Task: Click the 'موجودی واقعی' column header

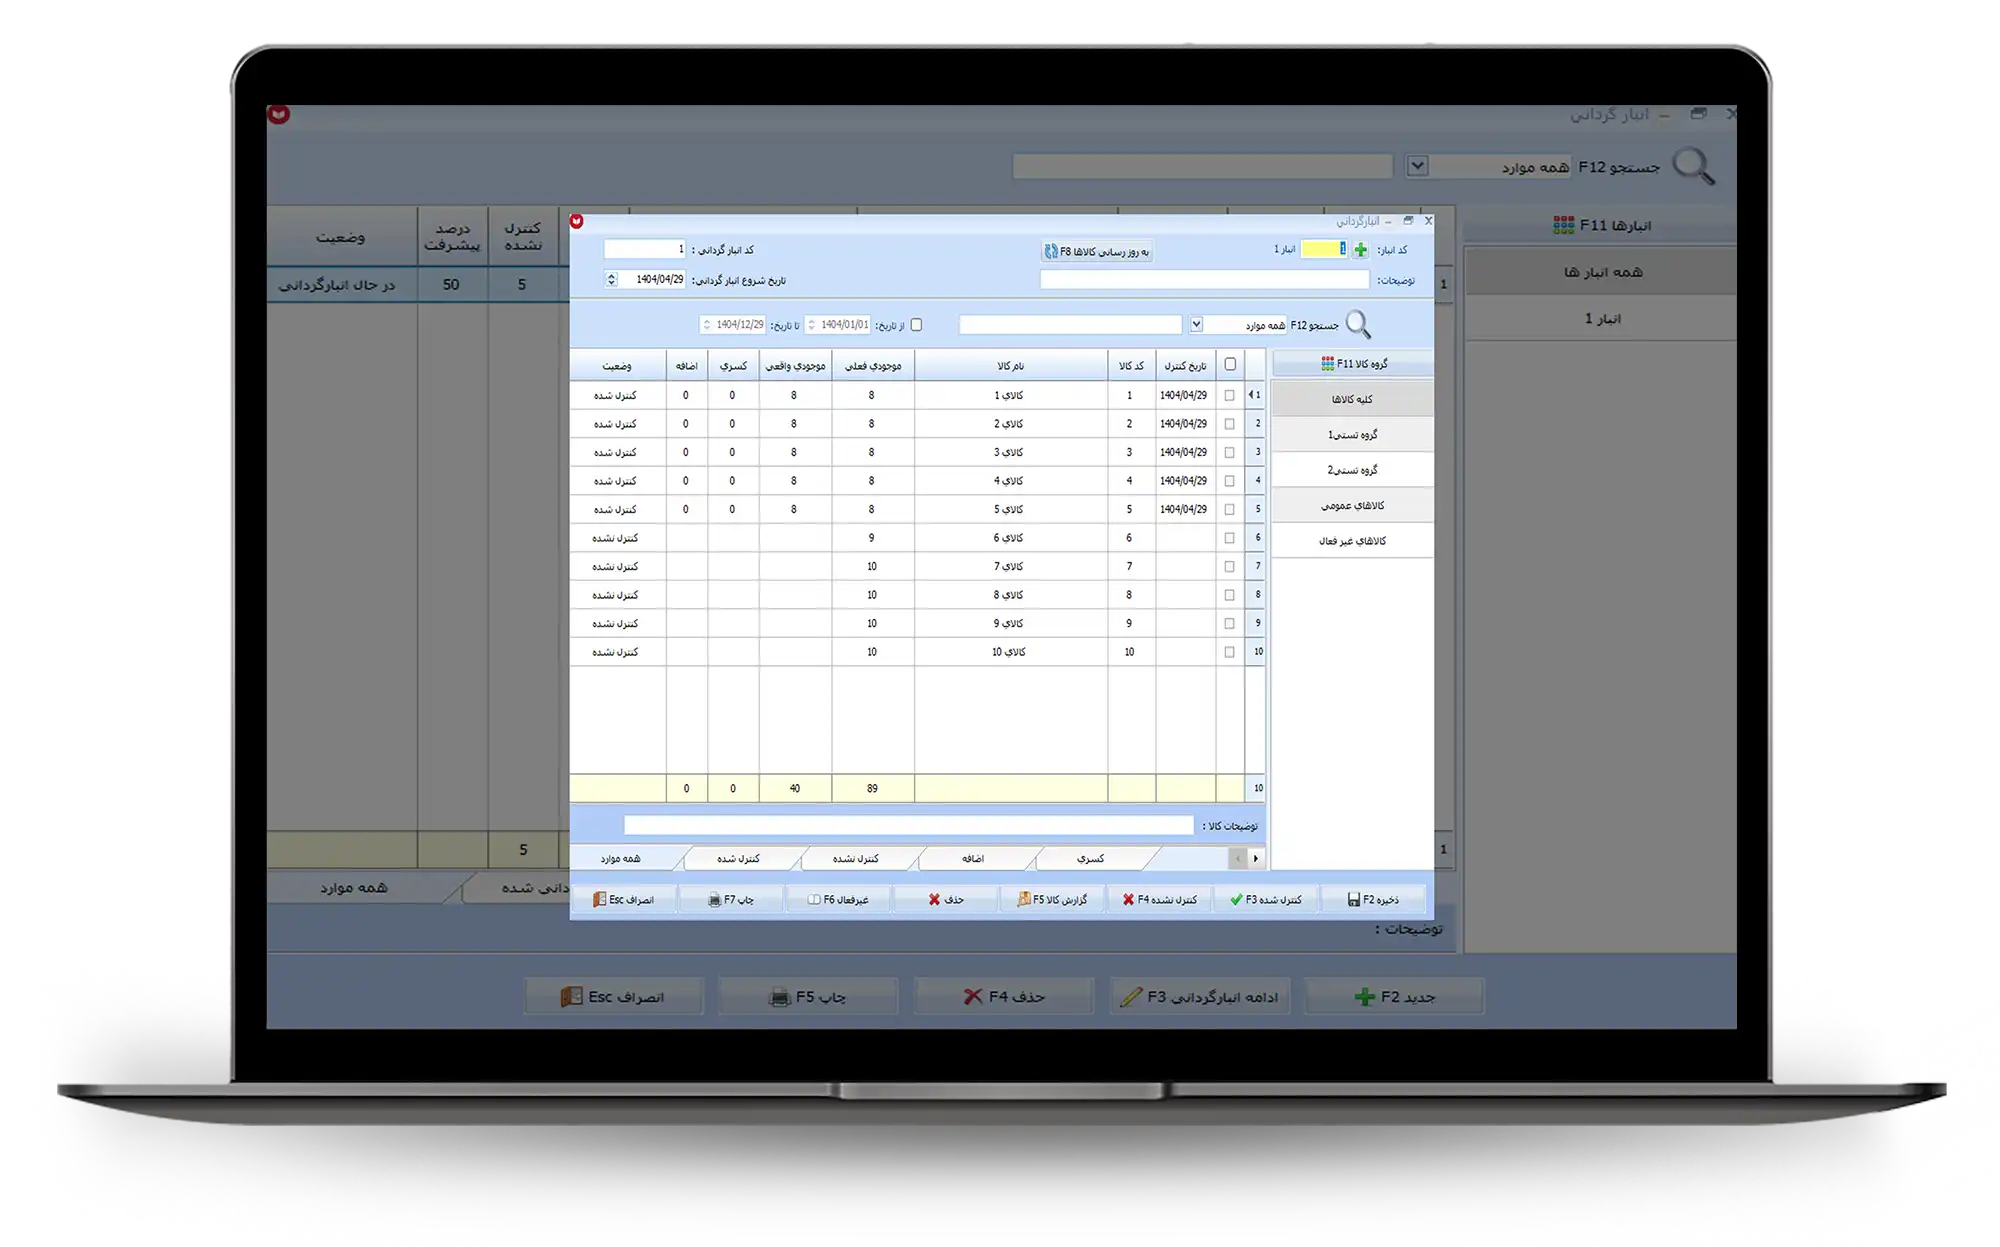Action: [x=795, y=366]
